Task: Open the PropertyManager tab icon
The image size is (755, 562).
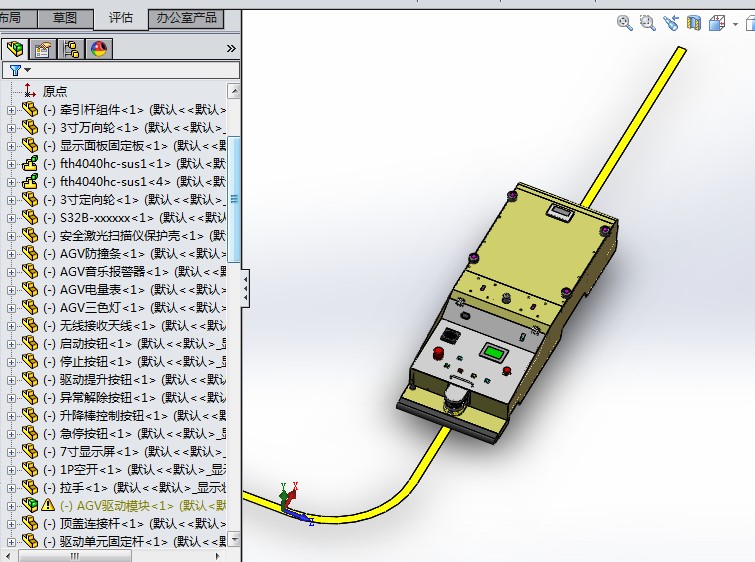Action: (43, 49)
